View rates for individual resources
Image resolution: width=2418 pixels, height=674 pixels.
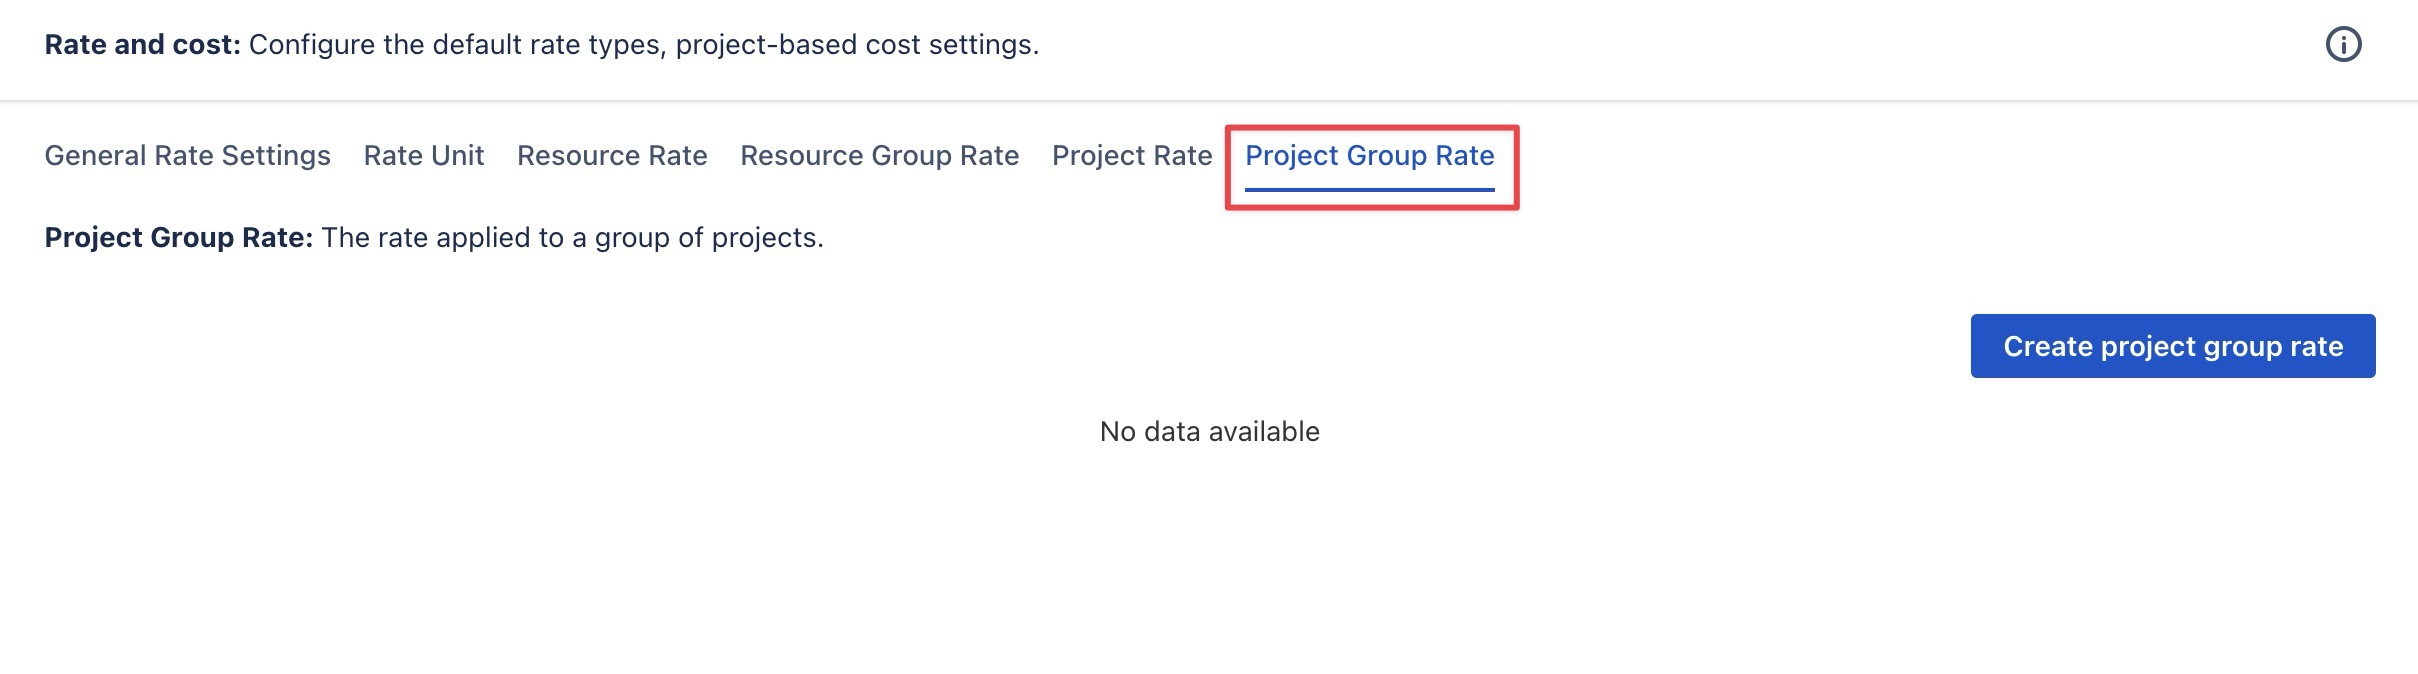tap(612, 156)
